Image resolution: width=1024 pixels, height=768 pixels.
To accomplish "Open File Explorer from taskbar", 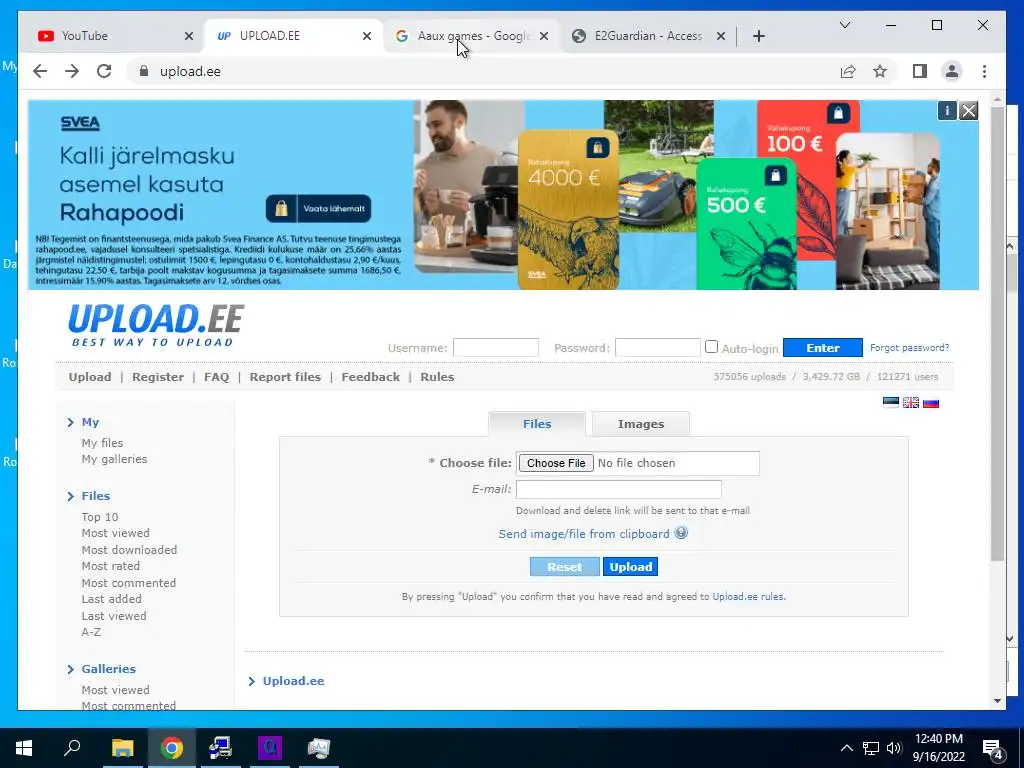I will [x=122, y=748].
